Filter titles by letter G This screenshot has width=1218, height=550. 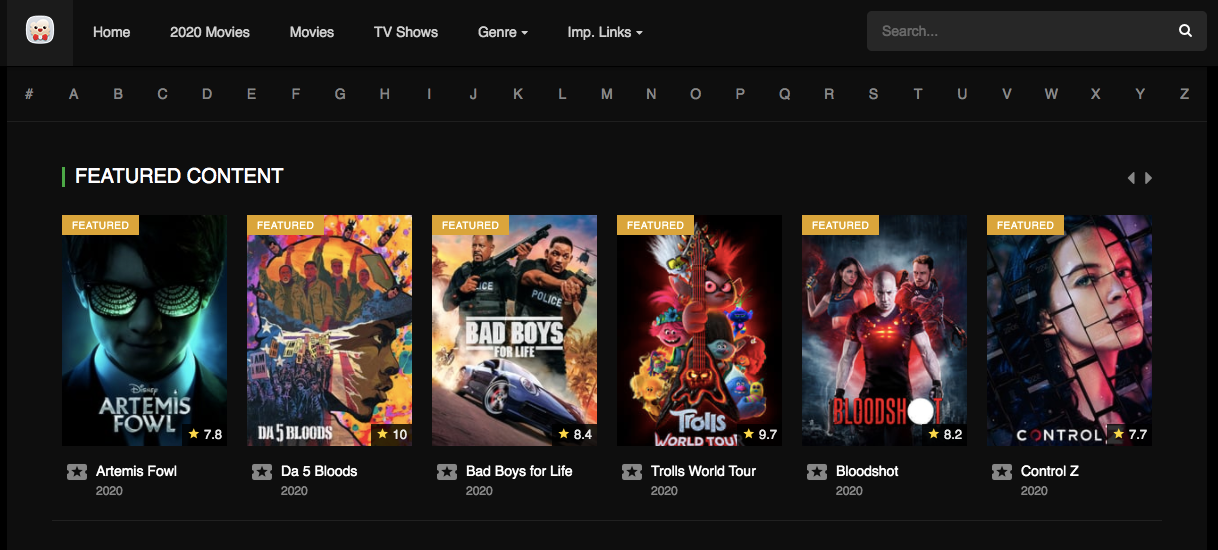(x=340, y=94)
